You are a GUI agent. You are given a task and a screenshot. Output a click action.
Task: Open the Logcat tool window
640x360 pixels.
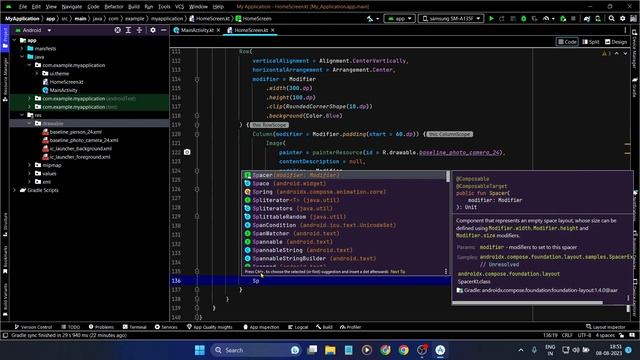click(x=298, y=327)
